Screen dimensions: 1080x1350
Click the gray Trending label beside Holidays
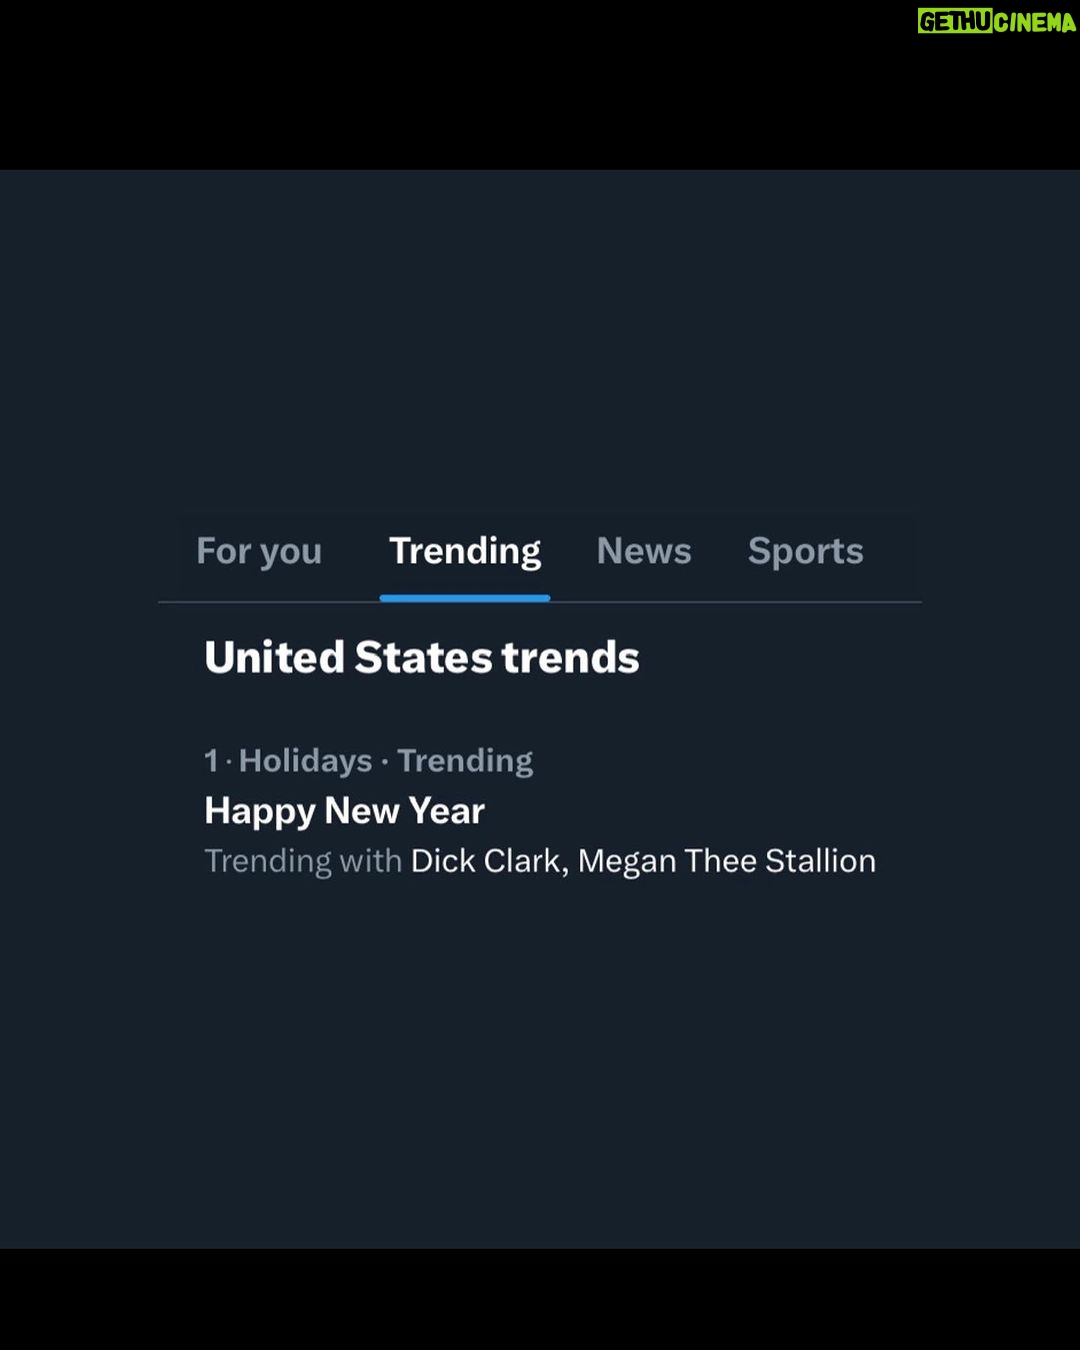(465, 761)
